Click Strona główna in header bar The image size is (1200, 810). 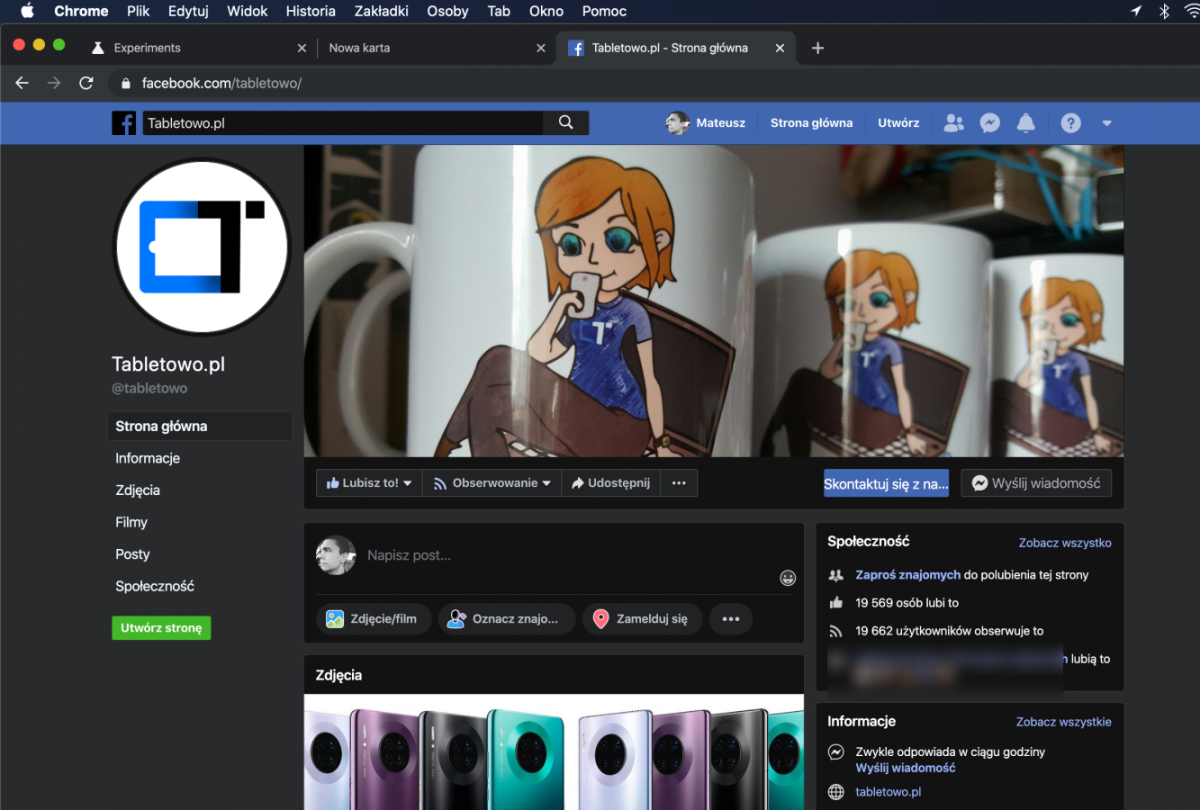[x=811, y=123]
